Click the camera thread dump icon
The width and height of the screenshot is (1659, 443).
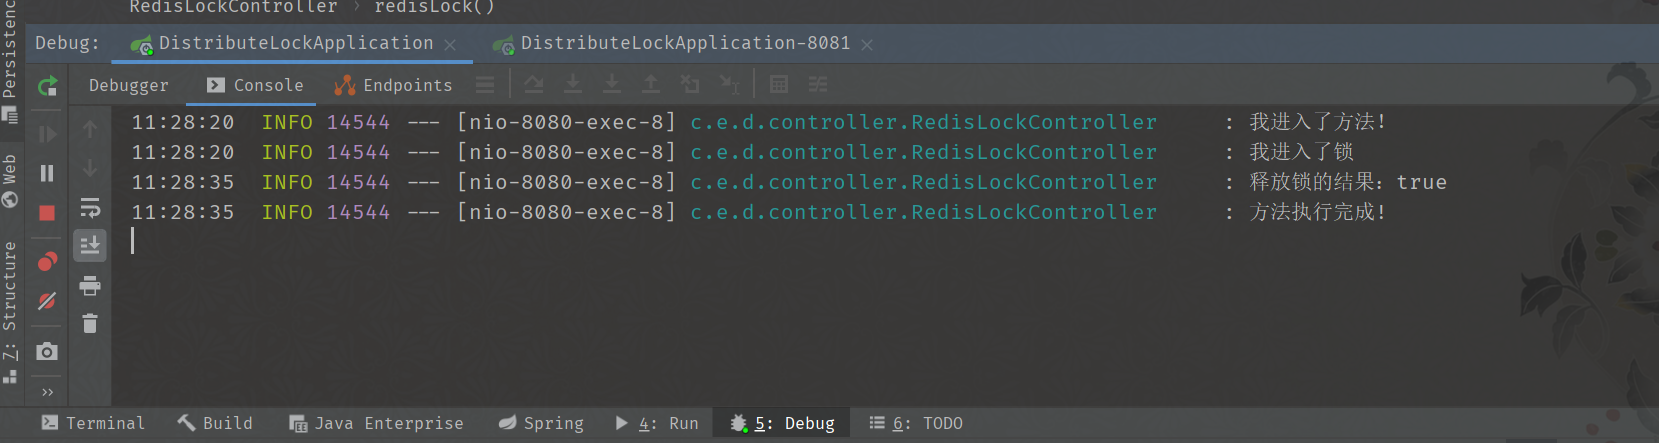[47, 352]
